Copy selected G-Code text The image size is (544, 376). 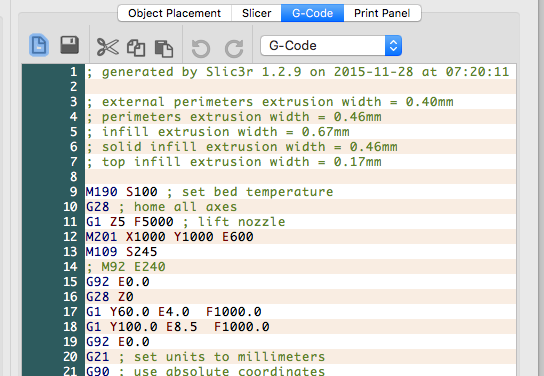point(136,48)
